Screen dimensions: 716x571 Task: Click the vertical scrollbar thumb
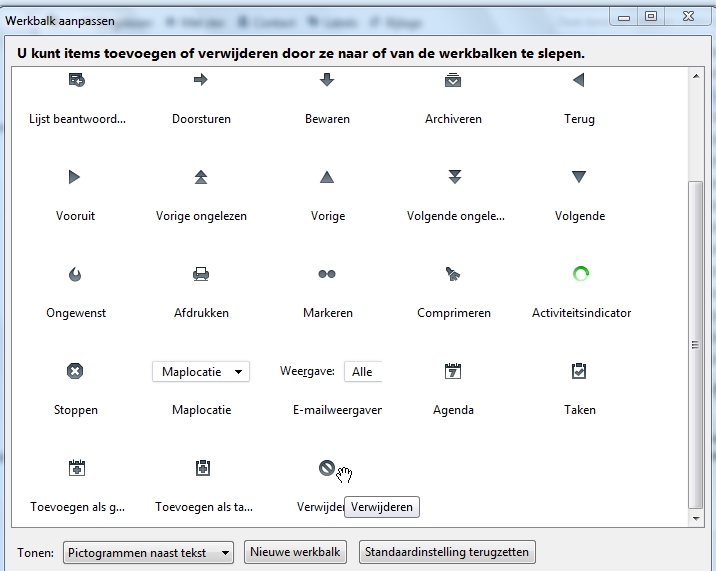pos(695,345)
